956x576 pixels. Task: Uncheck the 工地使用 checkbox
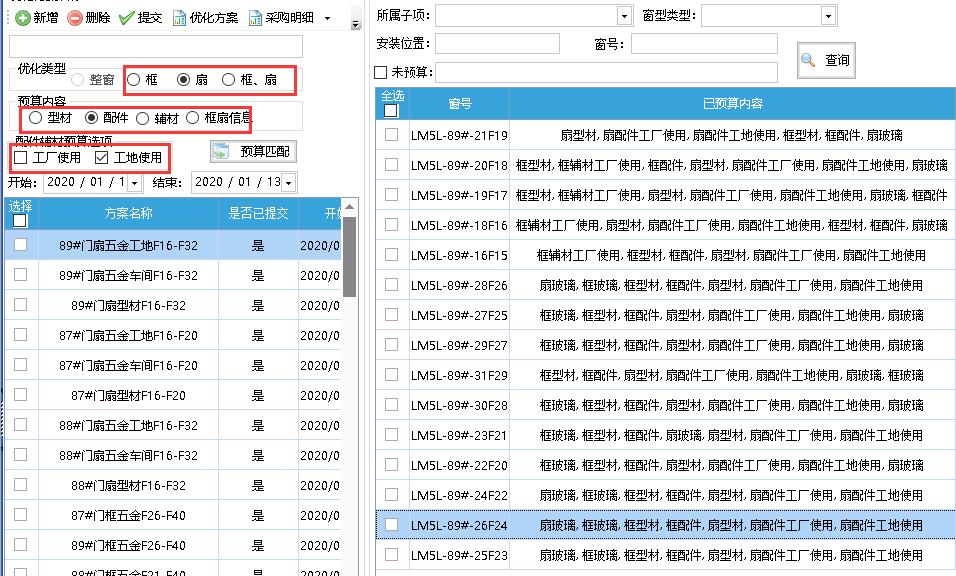click(x=101, y=158)
